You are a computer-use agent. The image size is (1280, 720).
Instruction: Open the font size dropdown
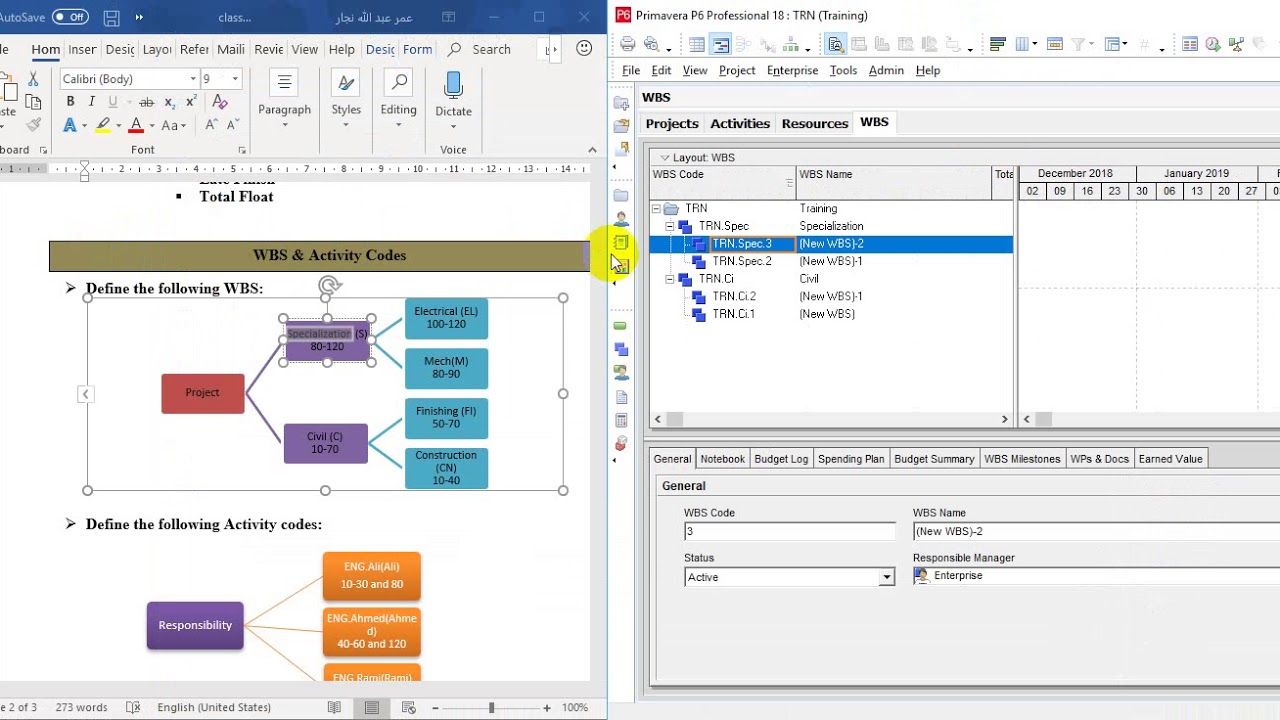(x=235, y=79)
